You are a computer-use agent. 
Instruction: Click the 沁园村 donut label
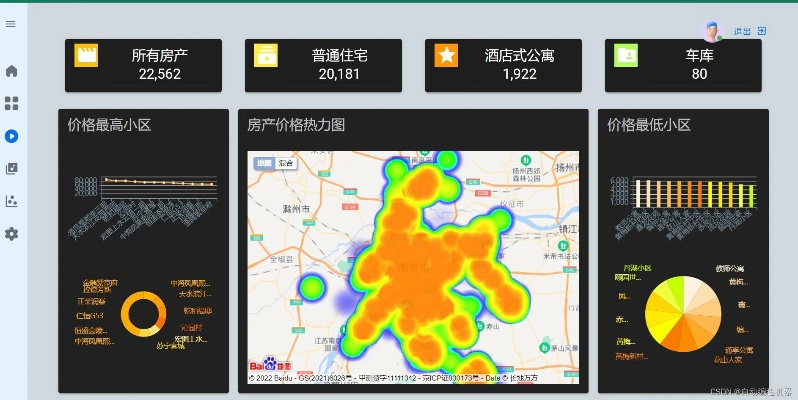[192, 328]
